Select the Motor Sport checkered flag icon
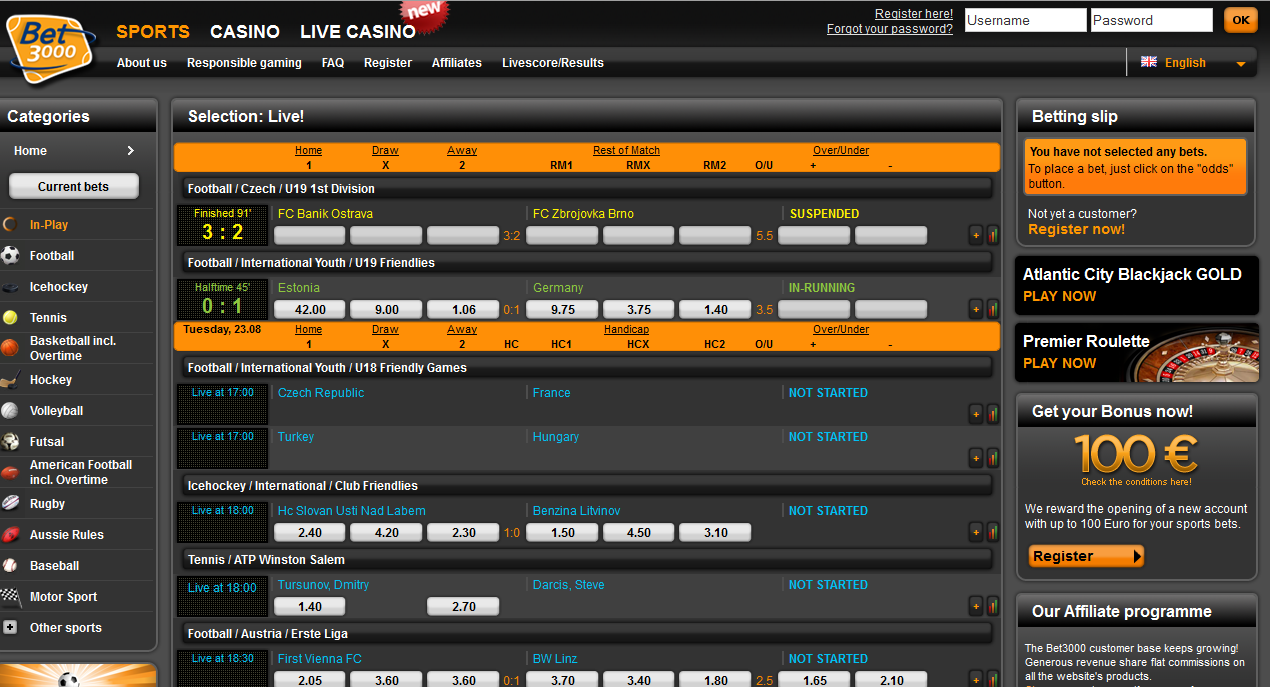1270x687 pixels. [10, 597]
